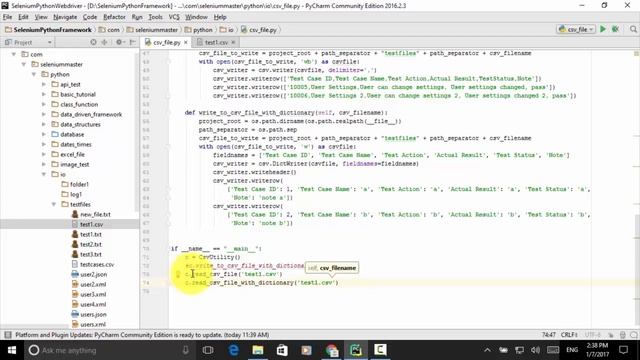Switch to csv_file.py tab
Viewport: 640px width, 360px height.
(x=167, y=42)
